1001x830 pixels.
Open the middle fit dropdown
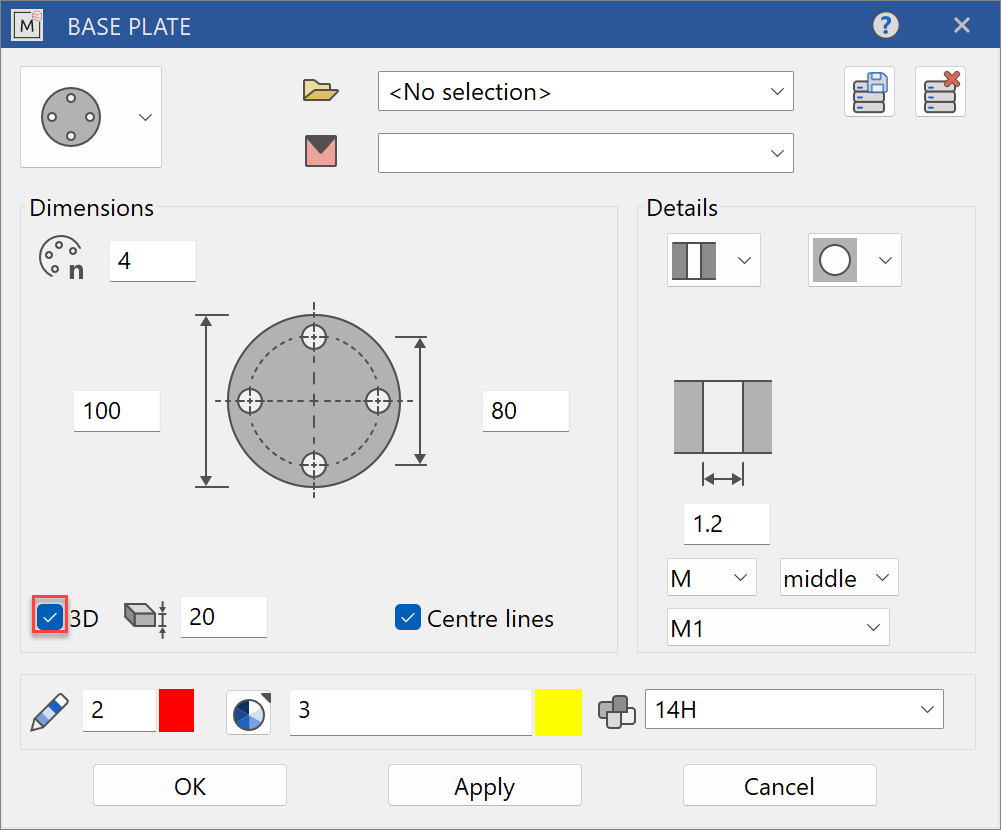click(839, 577)
